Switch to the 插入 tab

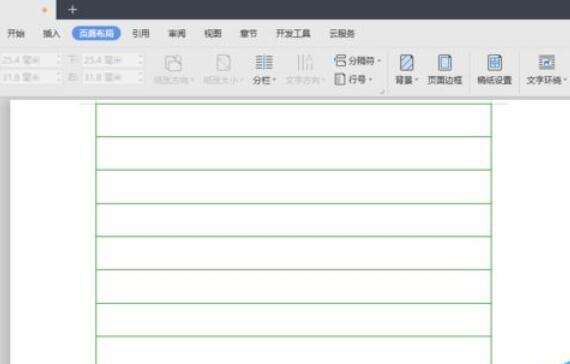[51, 33]
